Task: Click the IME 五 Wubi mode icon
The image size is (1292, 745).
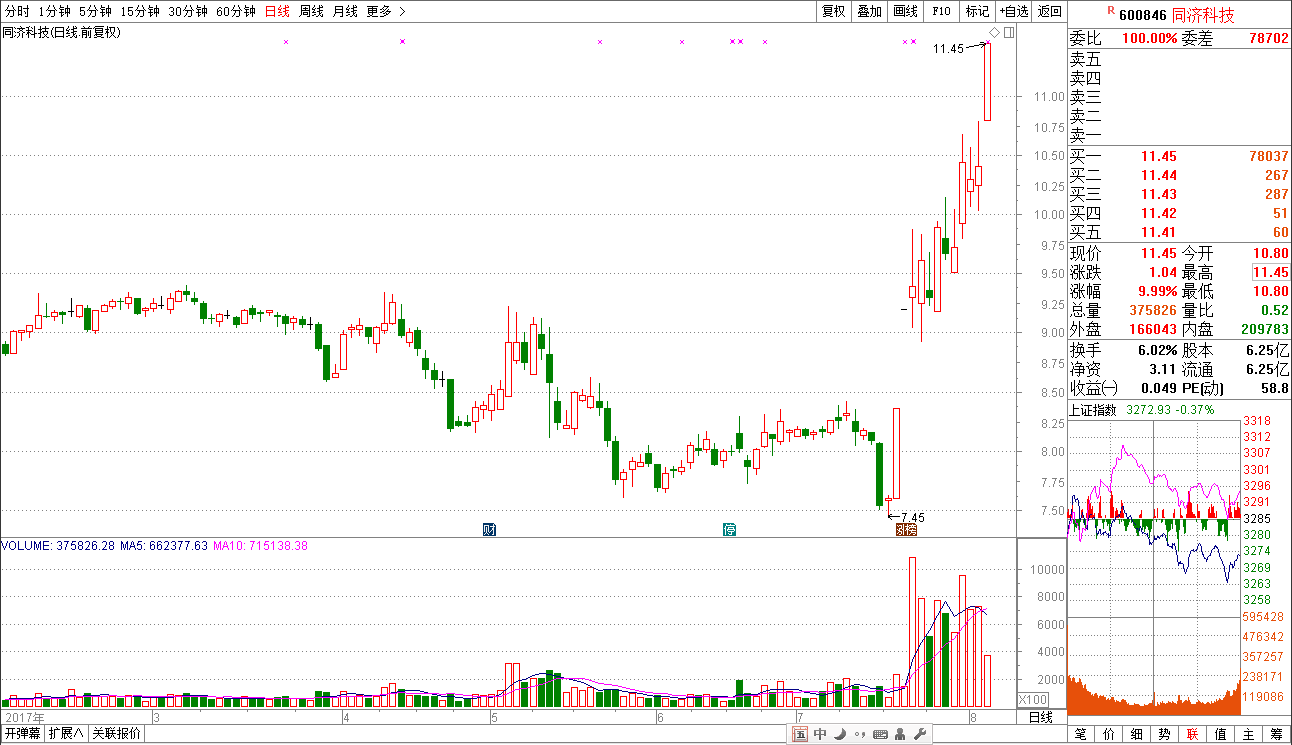Action: click(801, 734)
